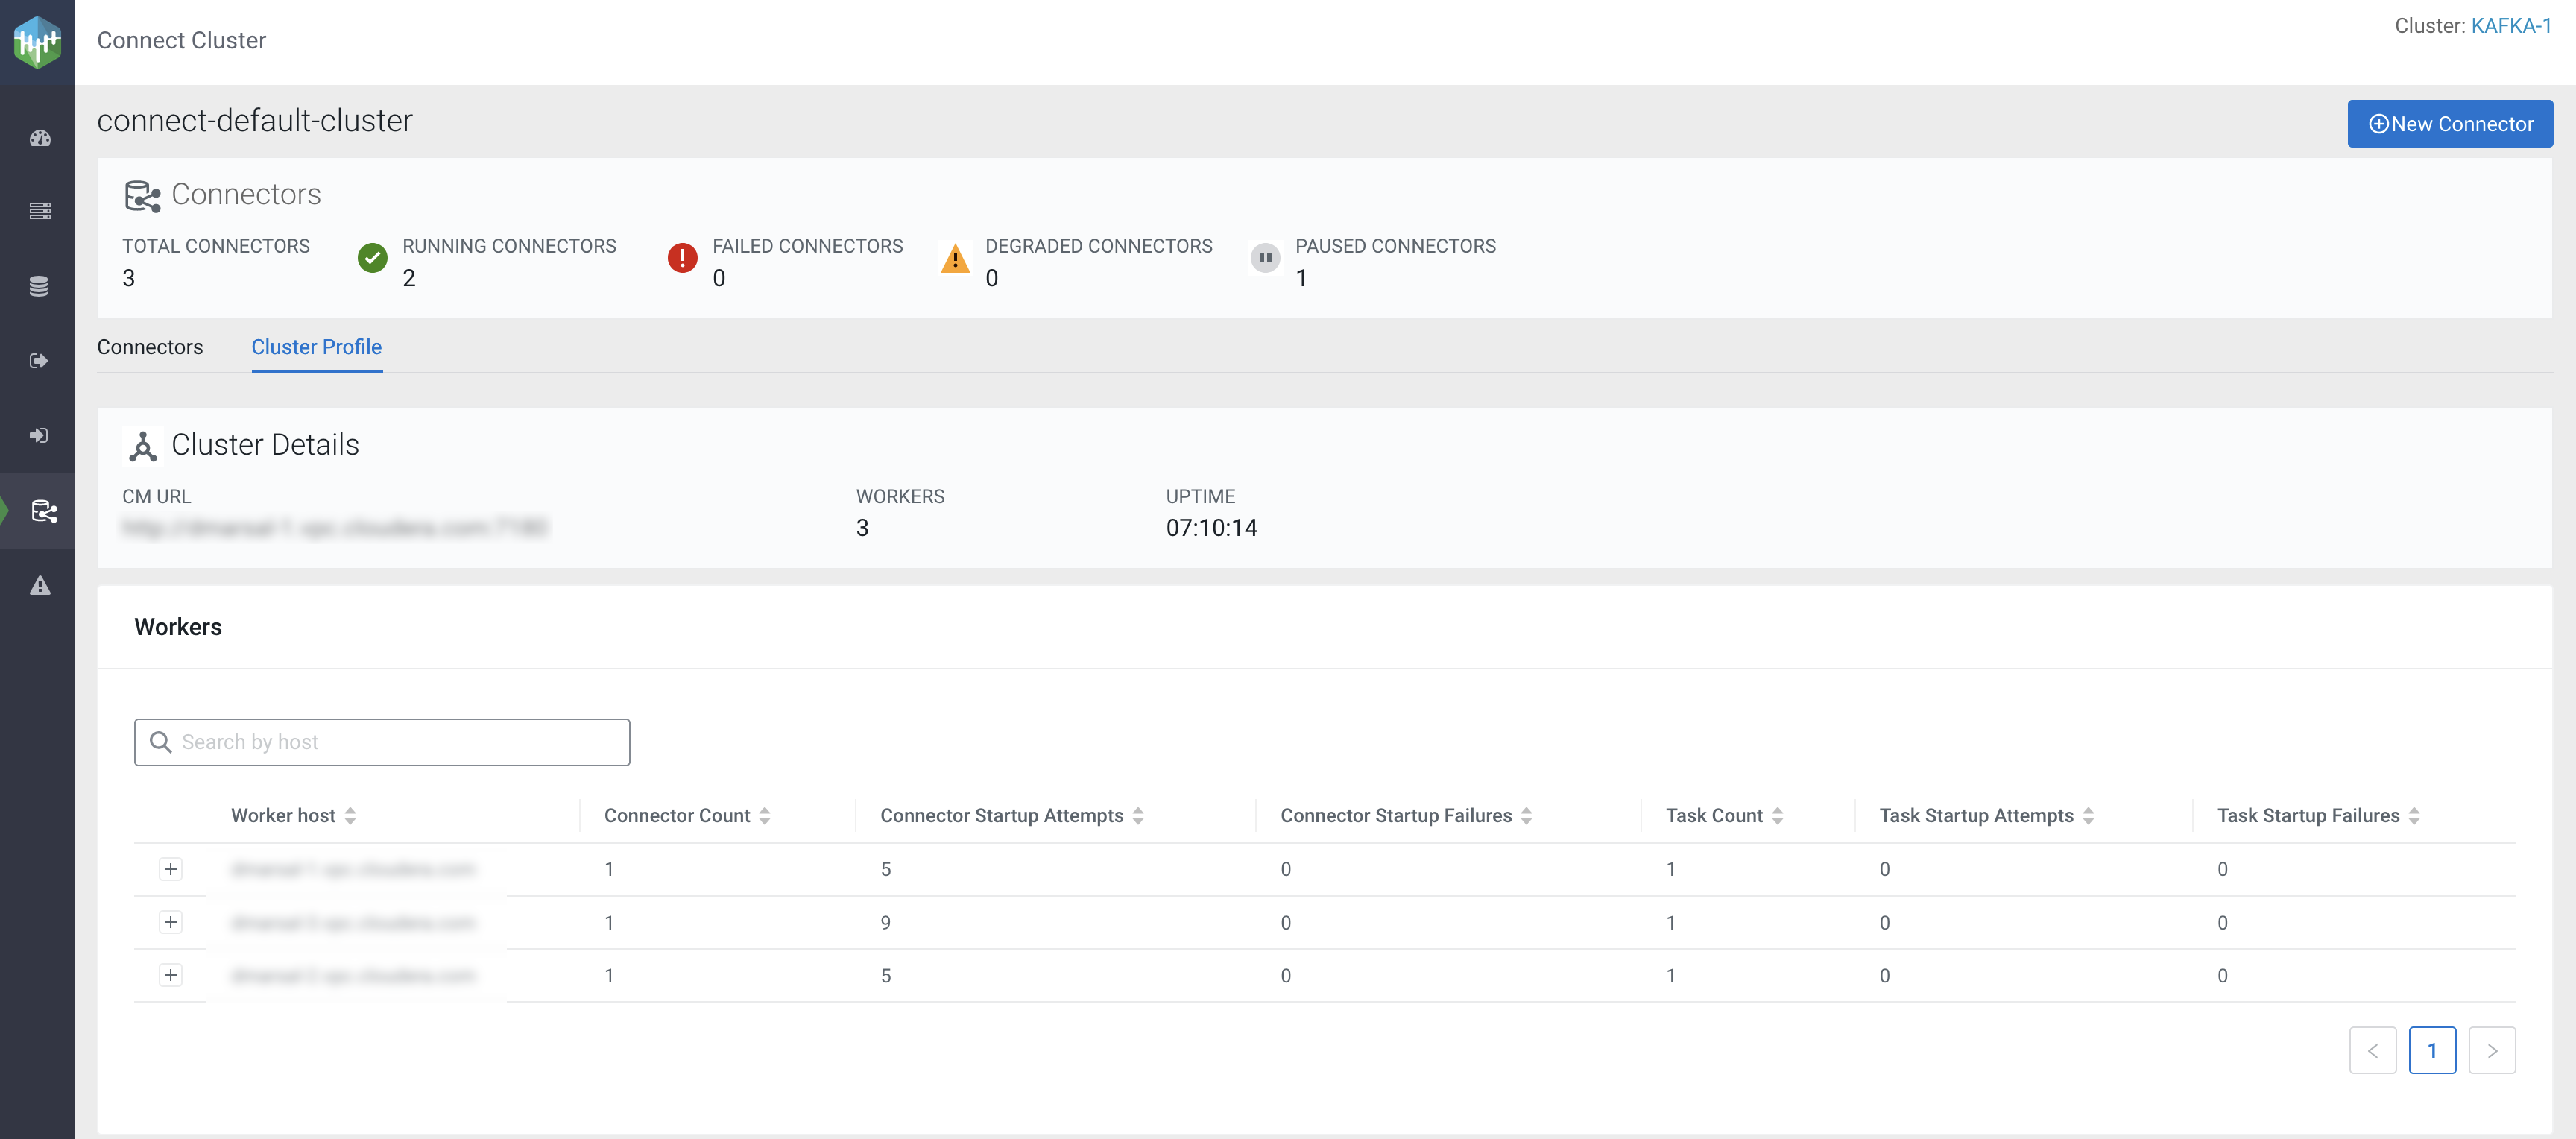Select the Consumers sidebar icon
The image size is (2576, 1139).
tap(39, 436)
